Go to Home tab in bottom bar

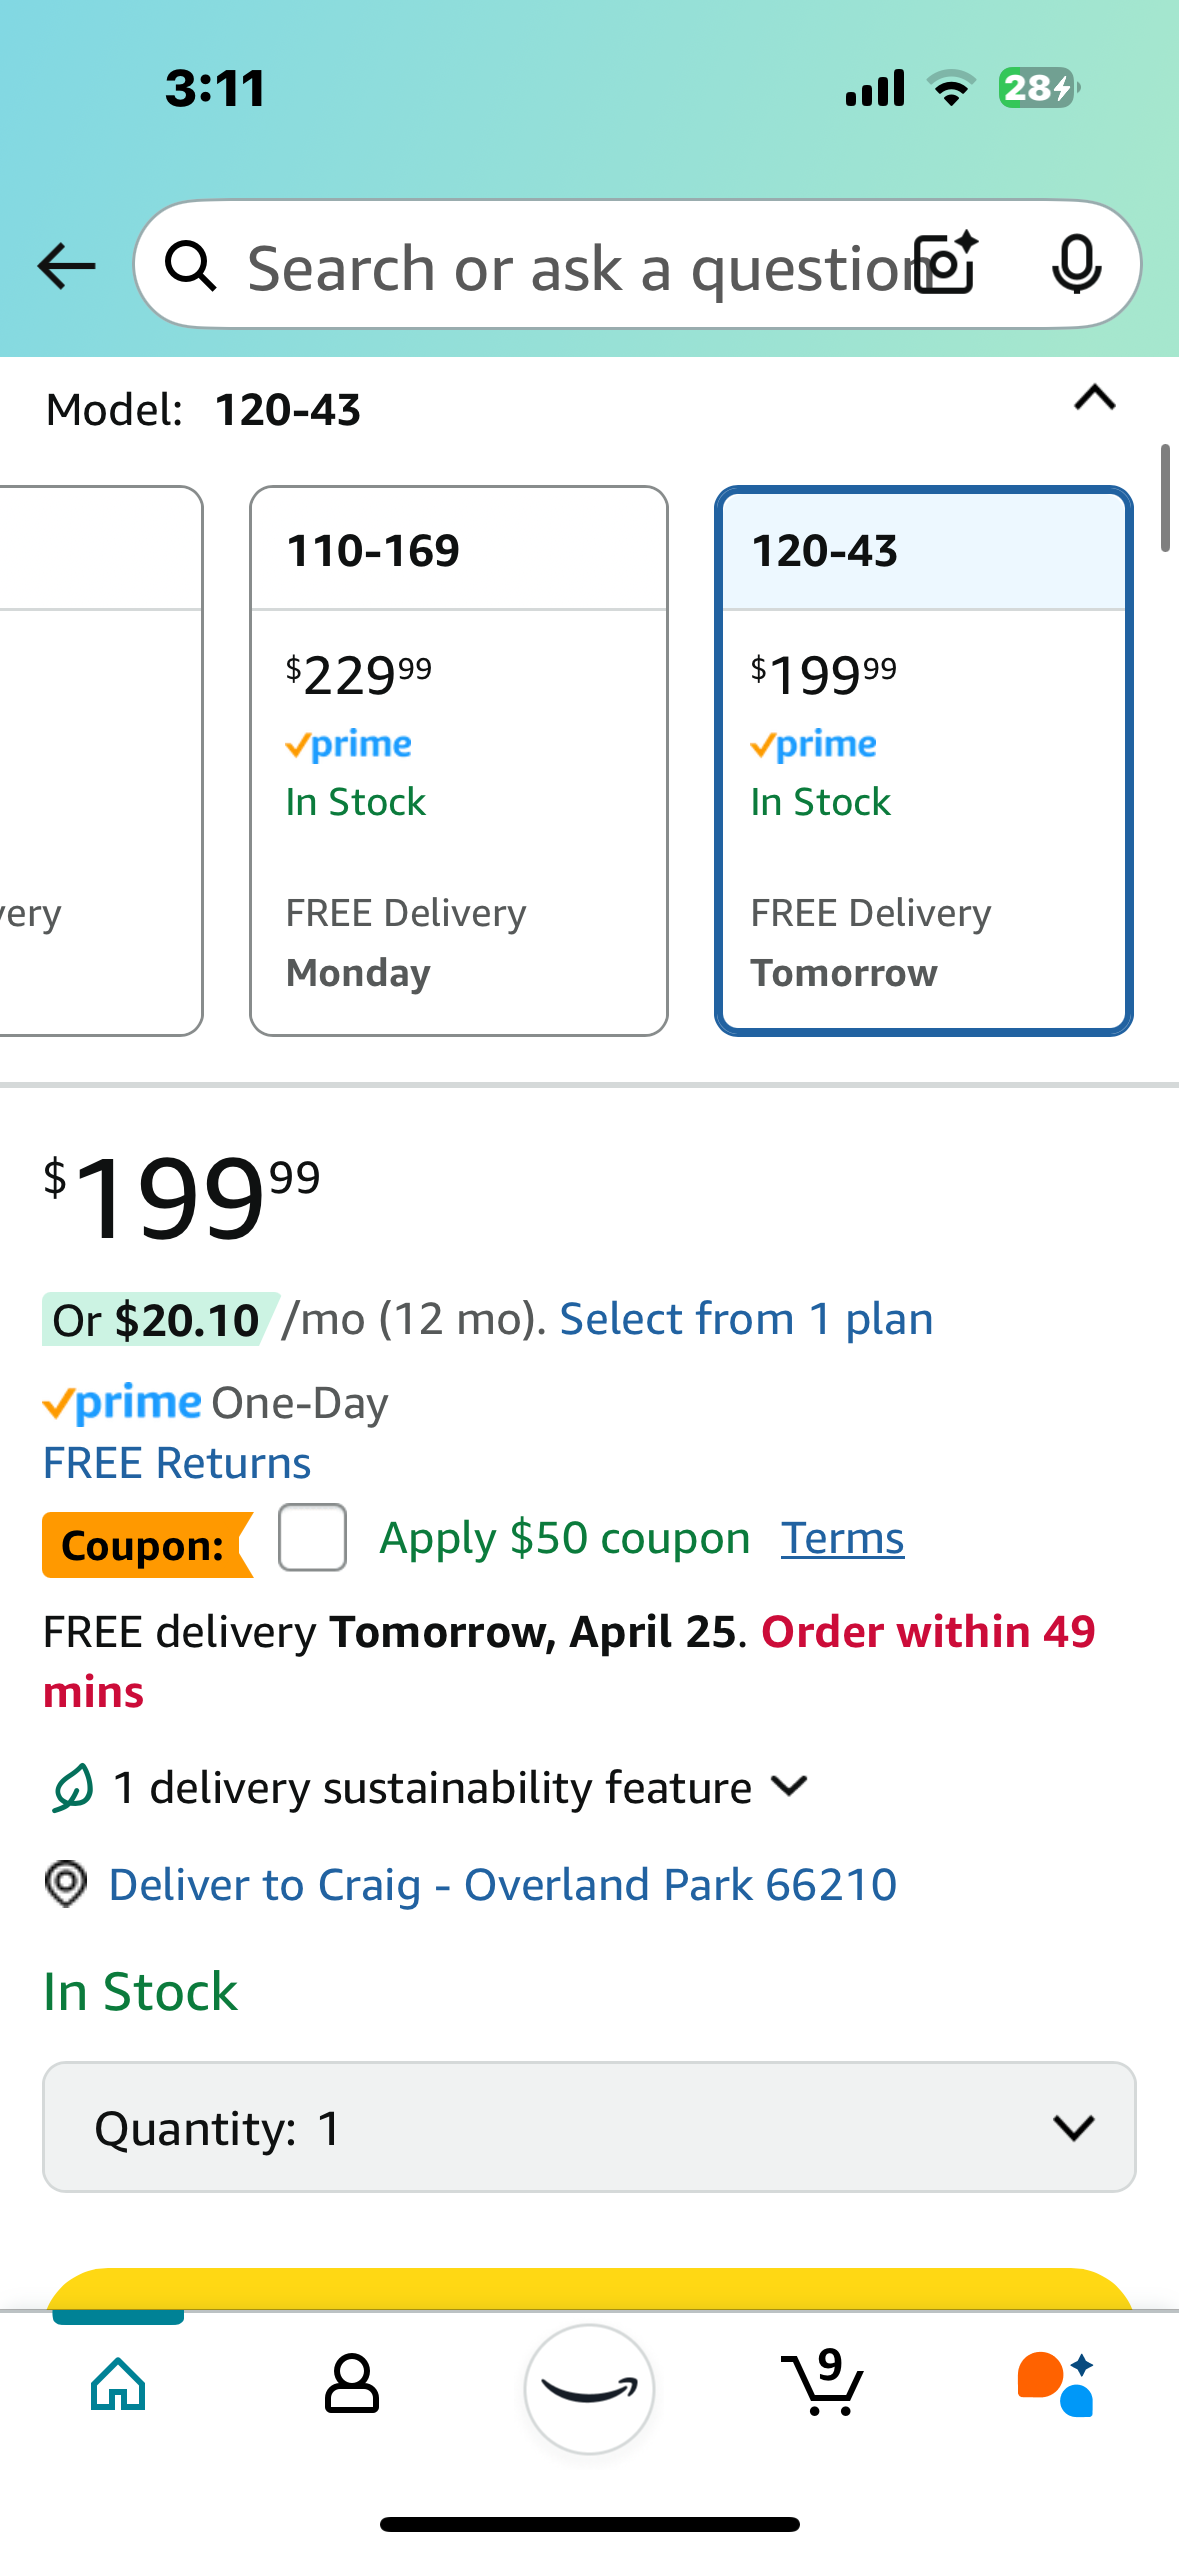pyautogui.click(x=118, y=2384)
